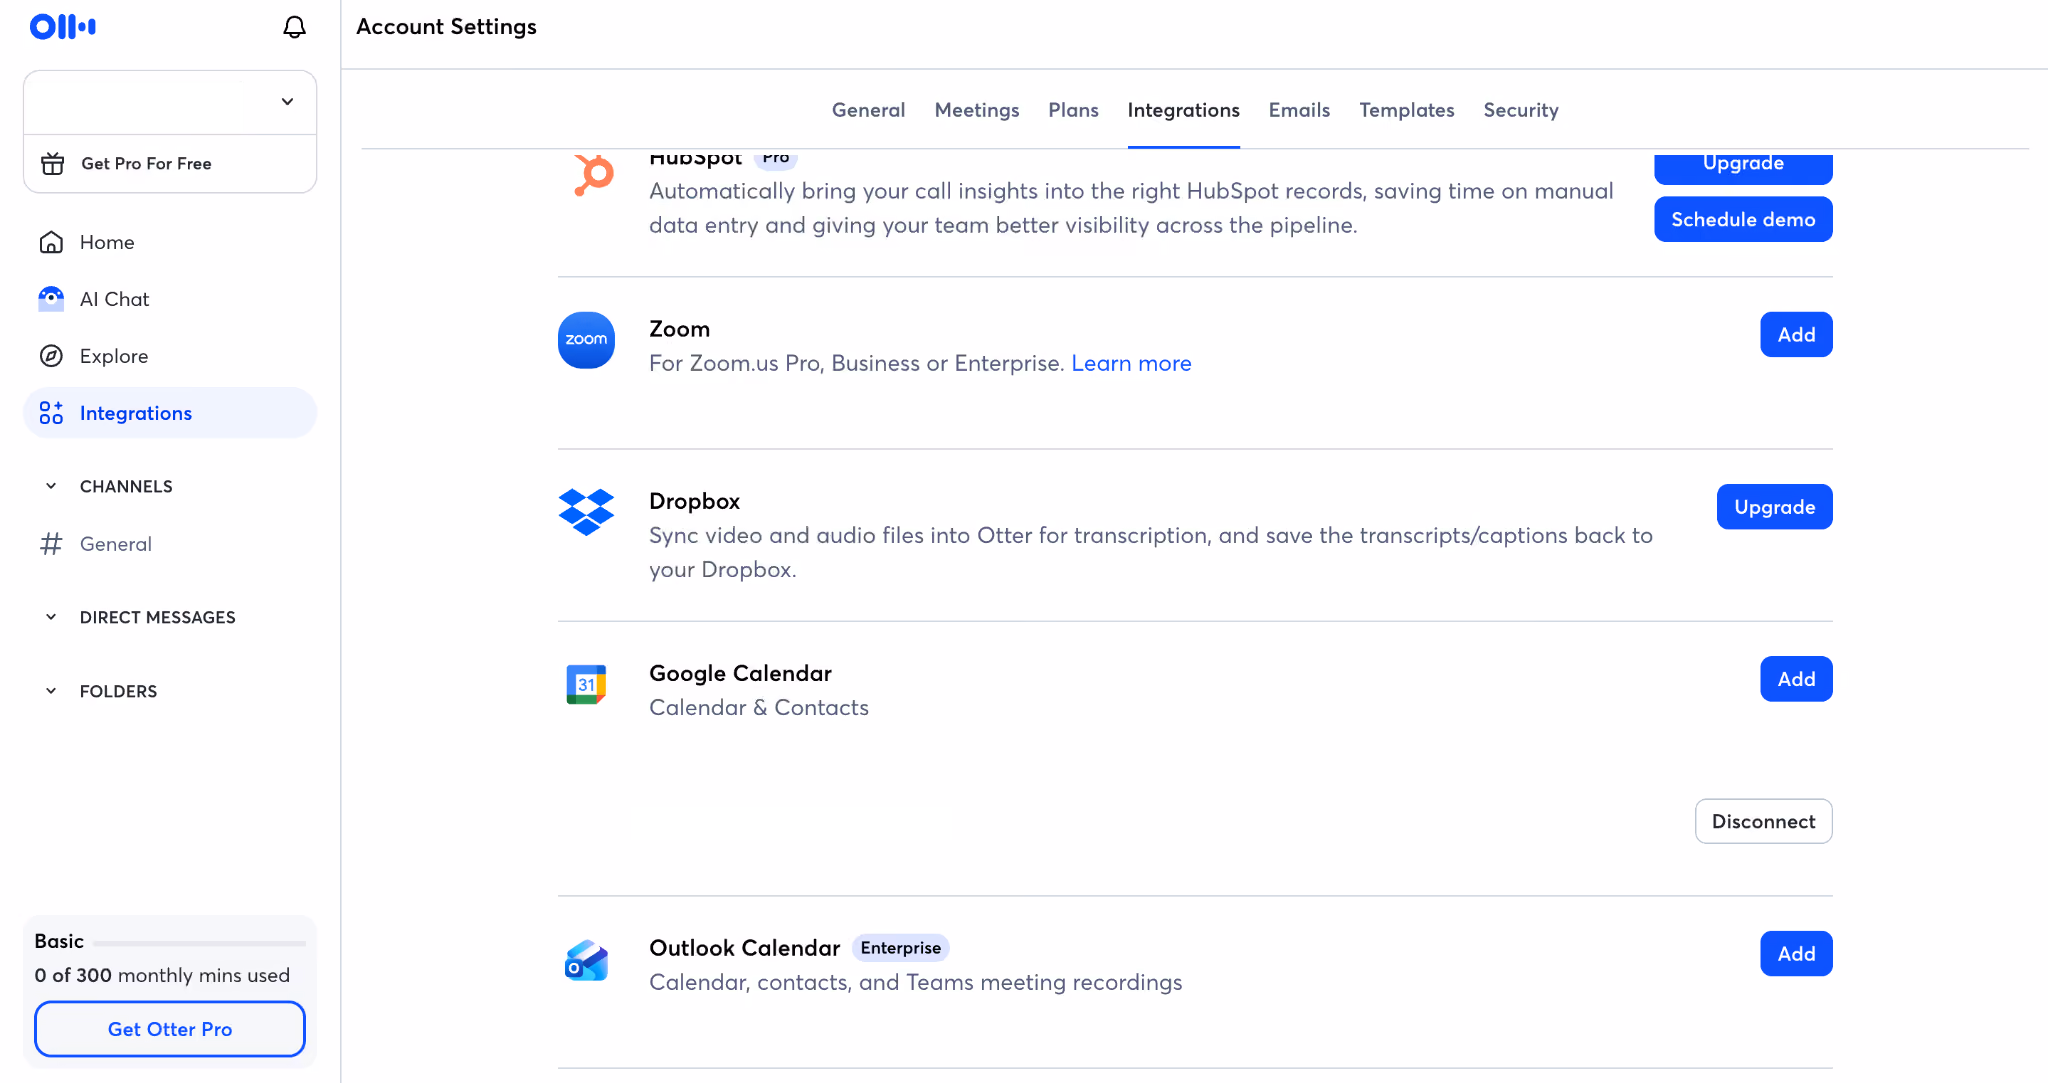Upgrade to enable Dropbox integration
The width and height of the screenshot is (2048, 1083).
pyautogui.click(x=1774, y=507)
